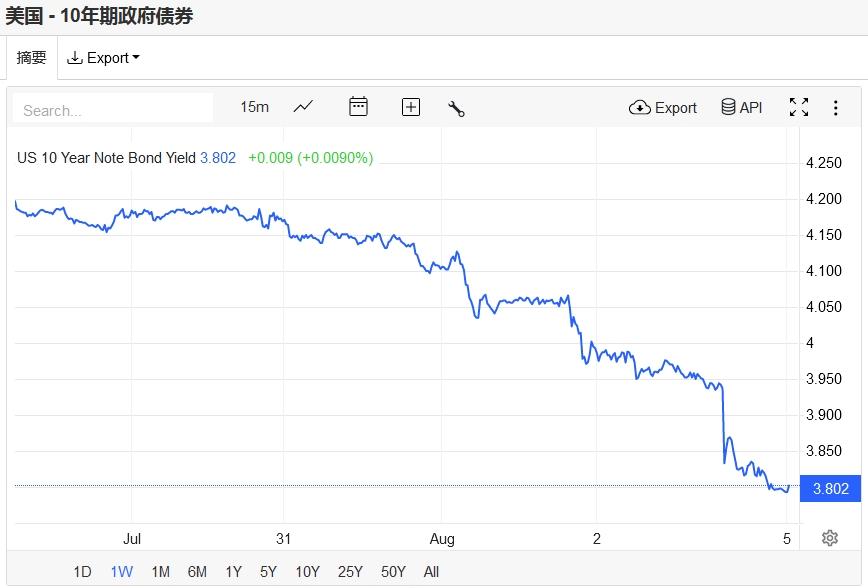Select the 1Y time range
Screen dimensions: 868x588
coord(233,571)
